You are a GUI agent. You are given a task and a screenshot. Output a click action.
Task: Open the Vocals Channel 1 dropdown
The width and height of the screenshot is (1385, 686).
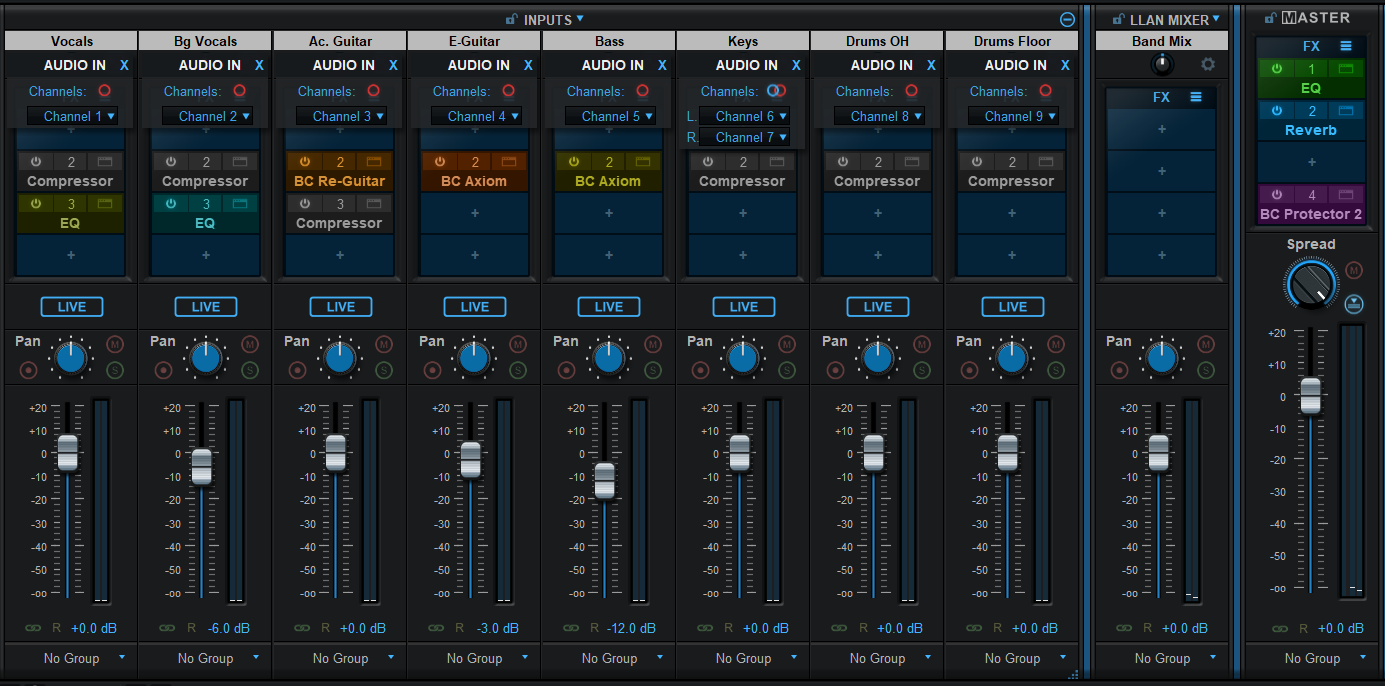tap(72, 116)
